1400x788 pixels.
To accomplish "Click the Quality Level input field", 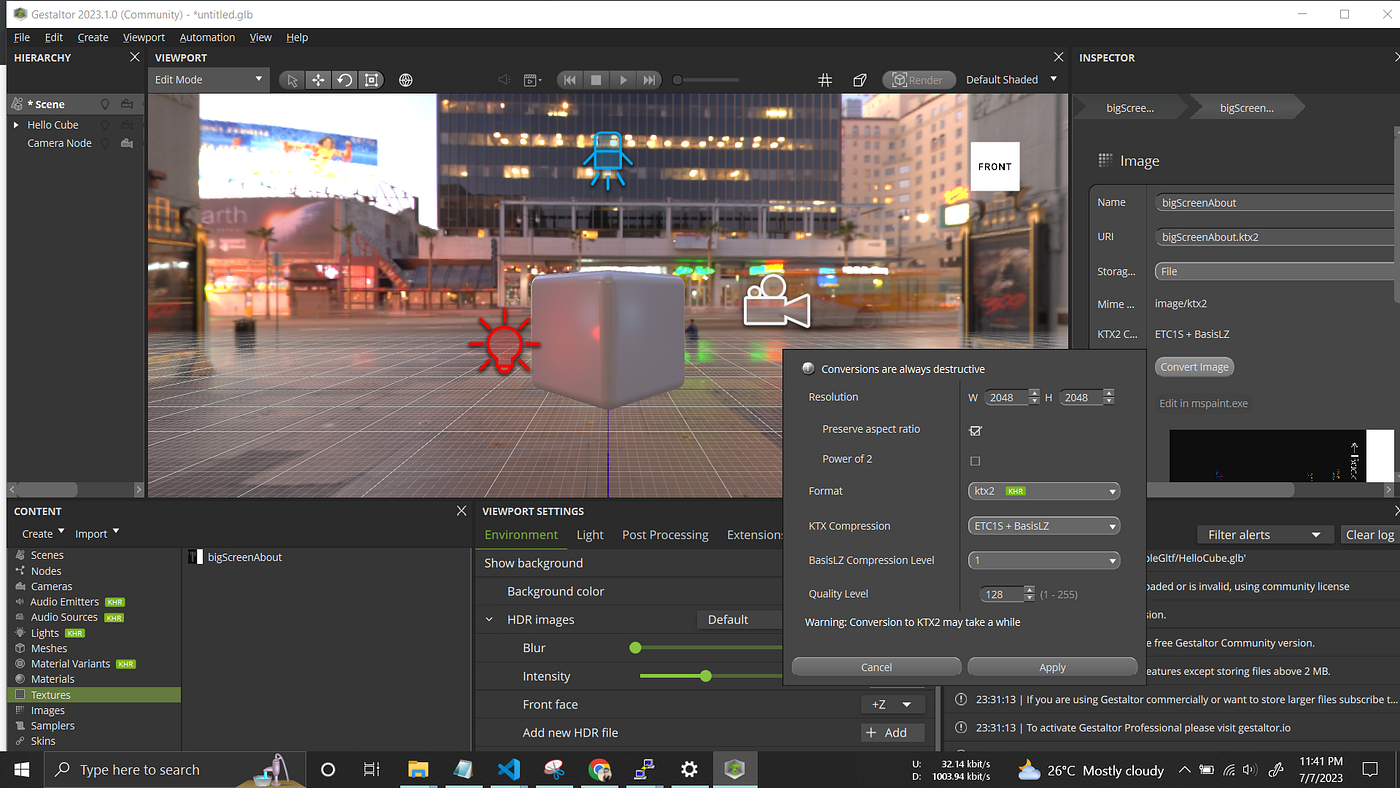I will [1003, 594].
